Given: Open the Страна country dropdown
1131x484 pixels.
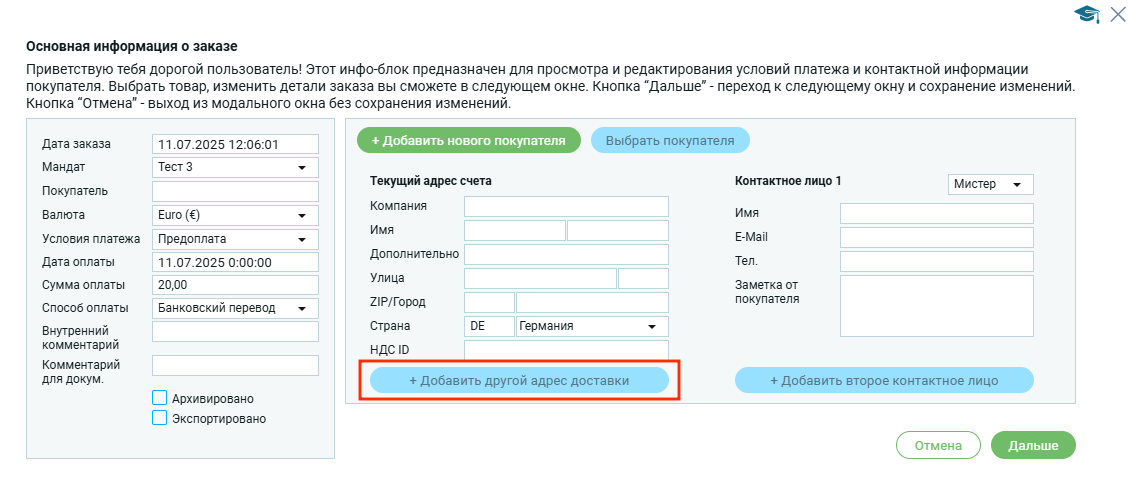Looking at the screenshot, I should (x=591, y=326).
